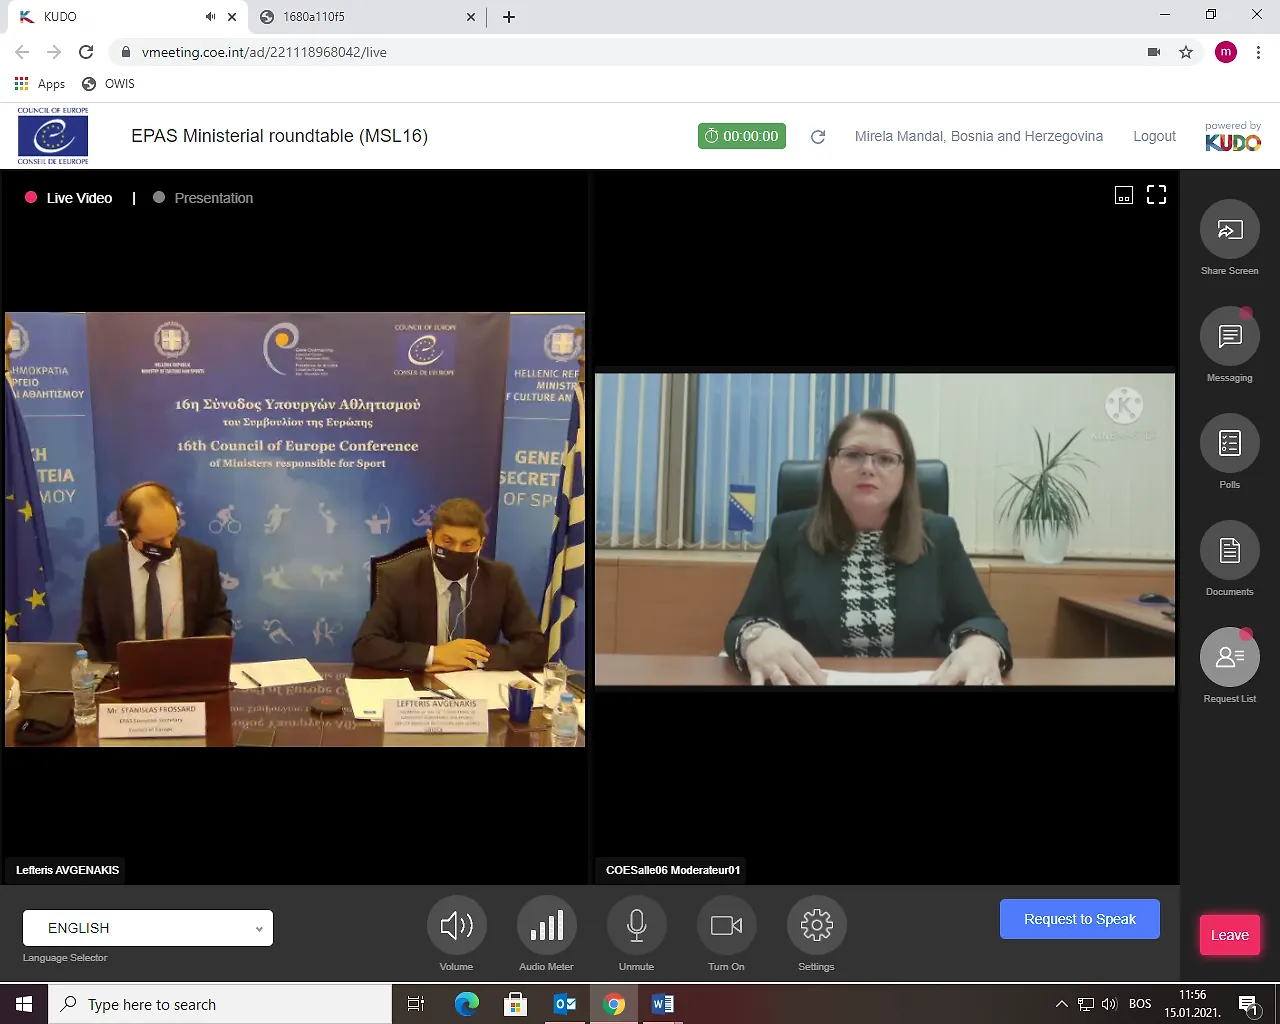Expand the ENGLISH language selector
Image resolution: width=1280 pixels, height=1024 pixels.
coord(148,928)
